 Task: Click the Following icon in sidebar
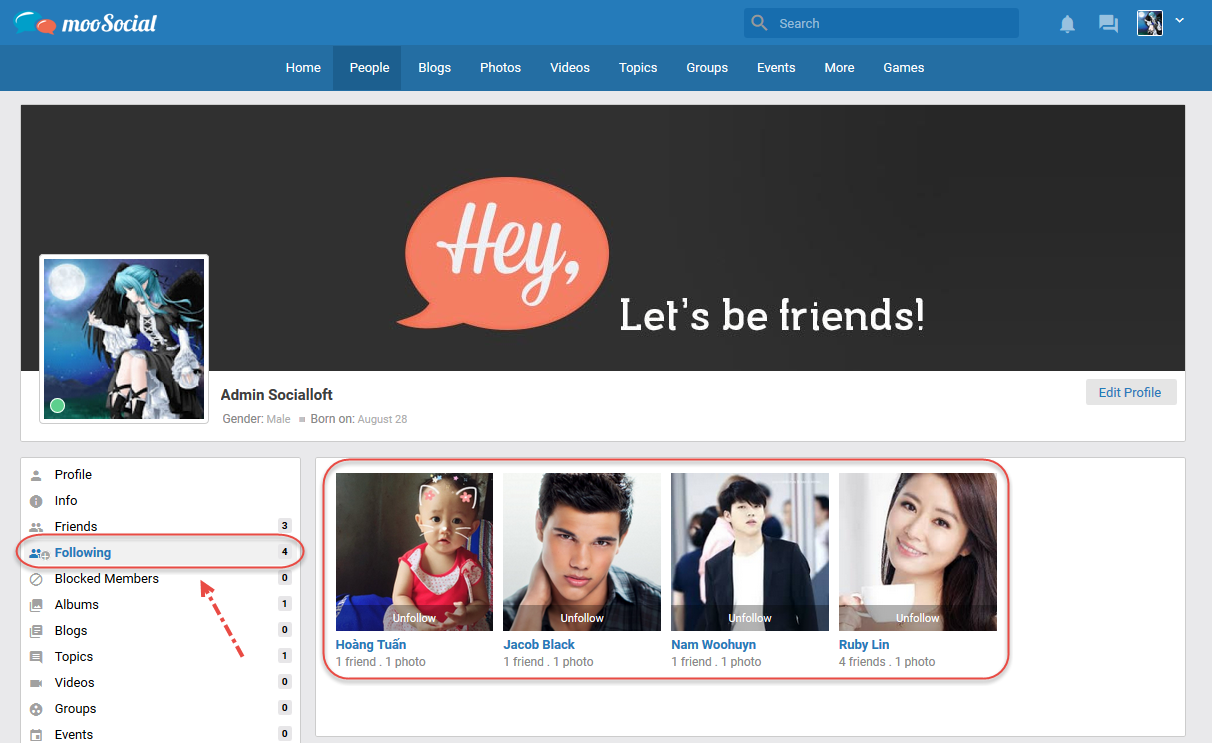tap(39, 553)
